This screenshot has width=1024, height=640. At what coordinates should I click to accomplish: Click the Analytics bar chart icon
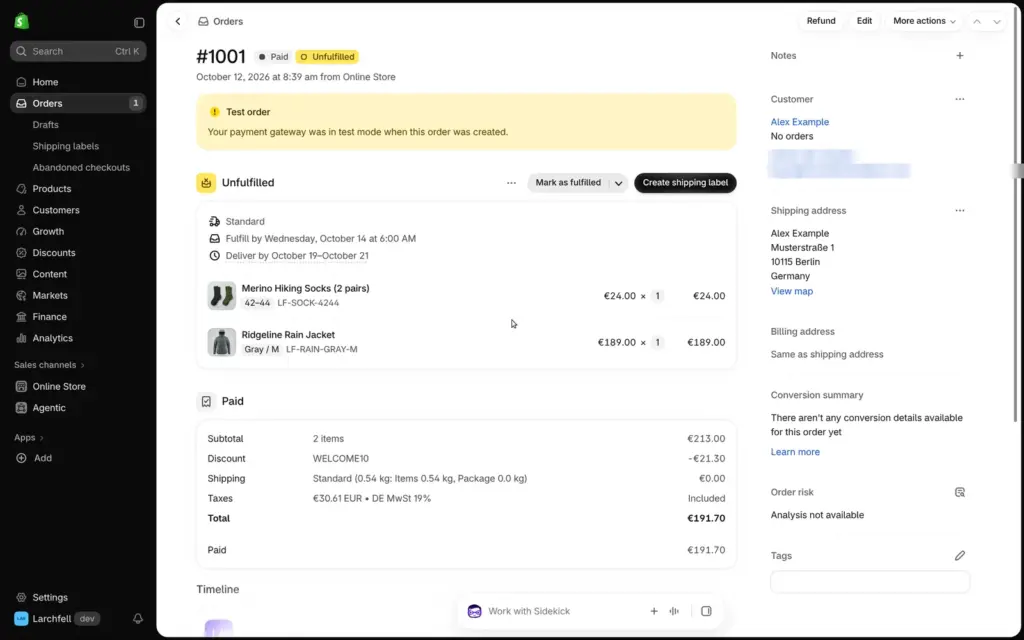pos(22,338)
